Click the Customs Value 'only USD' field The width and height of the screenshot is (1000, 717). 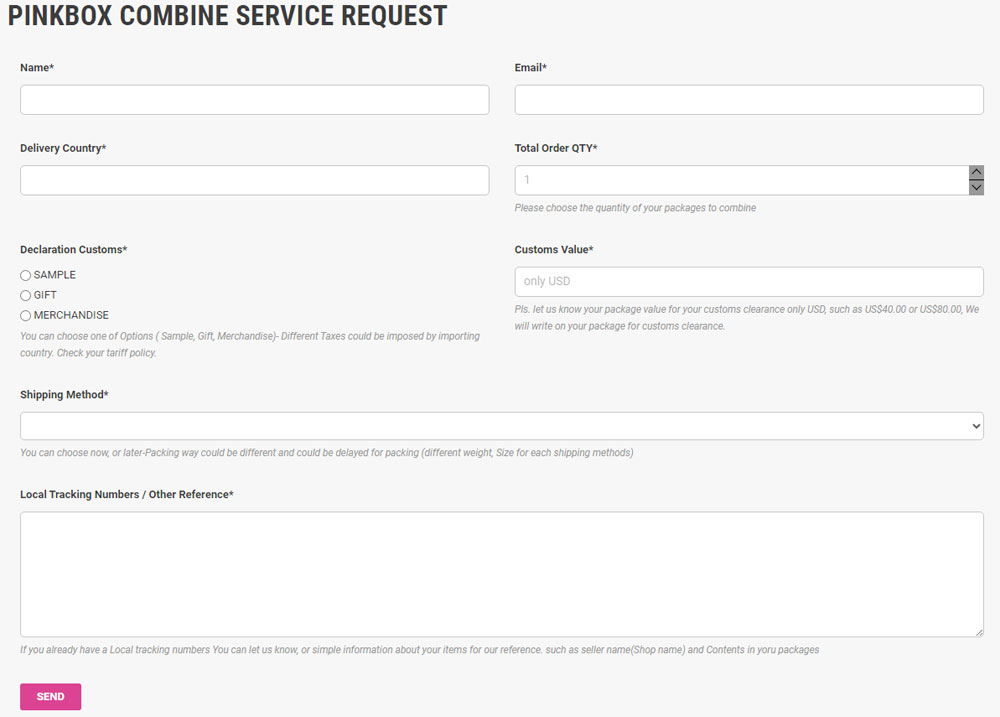(x=748, y=281)
